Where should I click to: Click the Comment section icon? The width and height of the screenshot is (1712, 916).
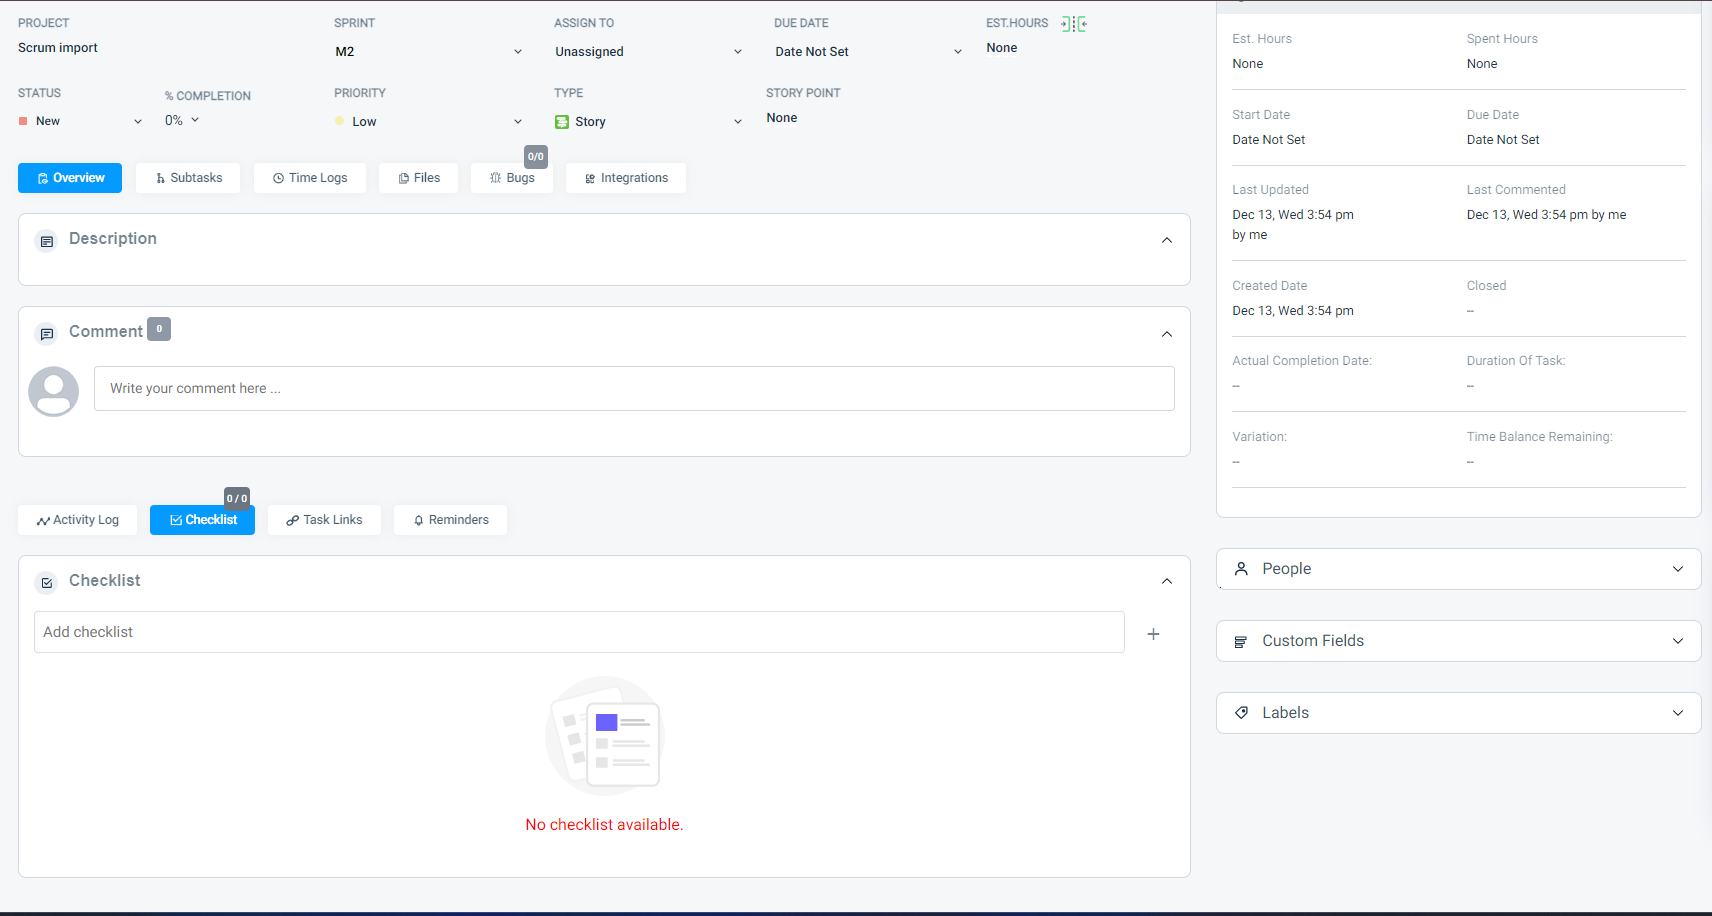pos(47,334)
